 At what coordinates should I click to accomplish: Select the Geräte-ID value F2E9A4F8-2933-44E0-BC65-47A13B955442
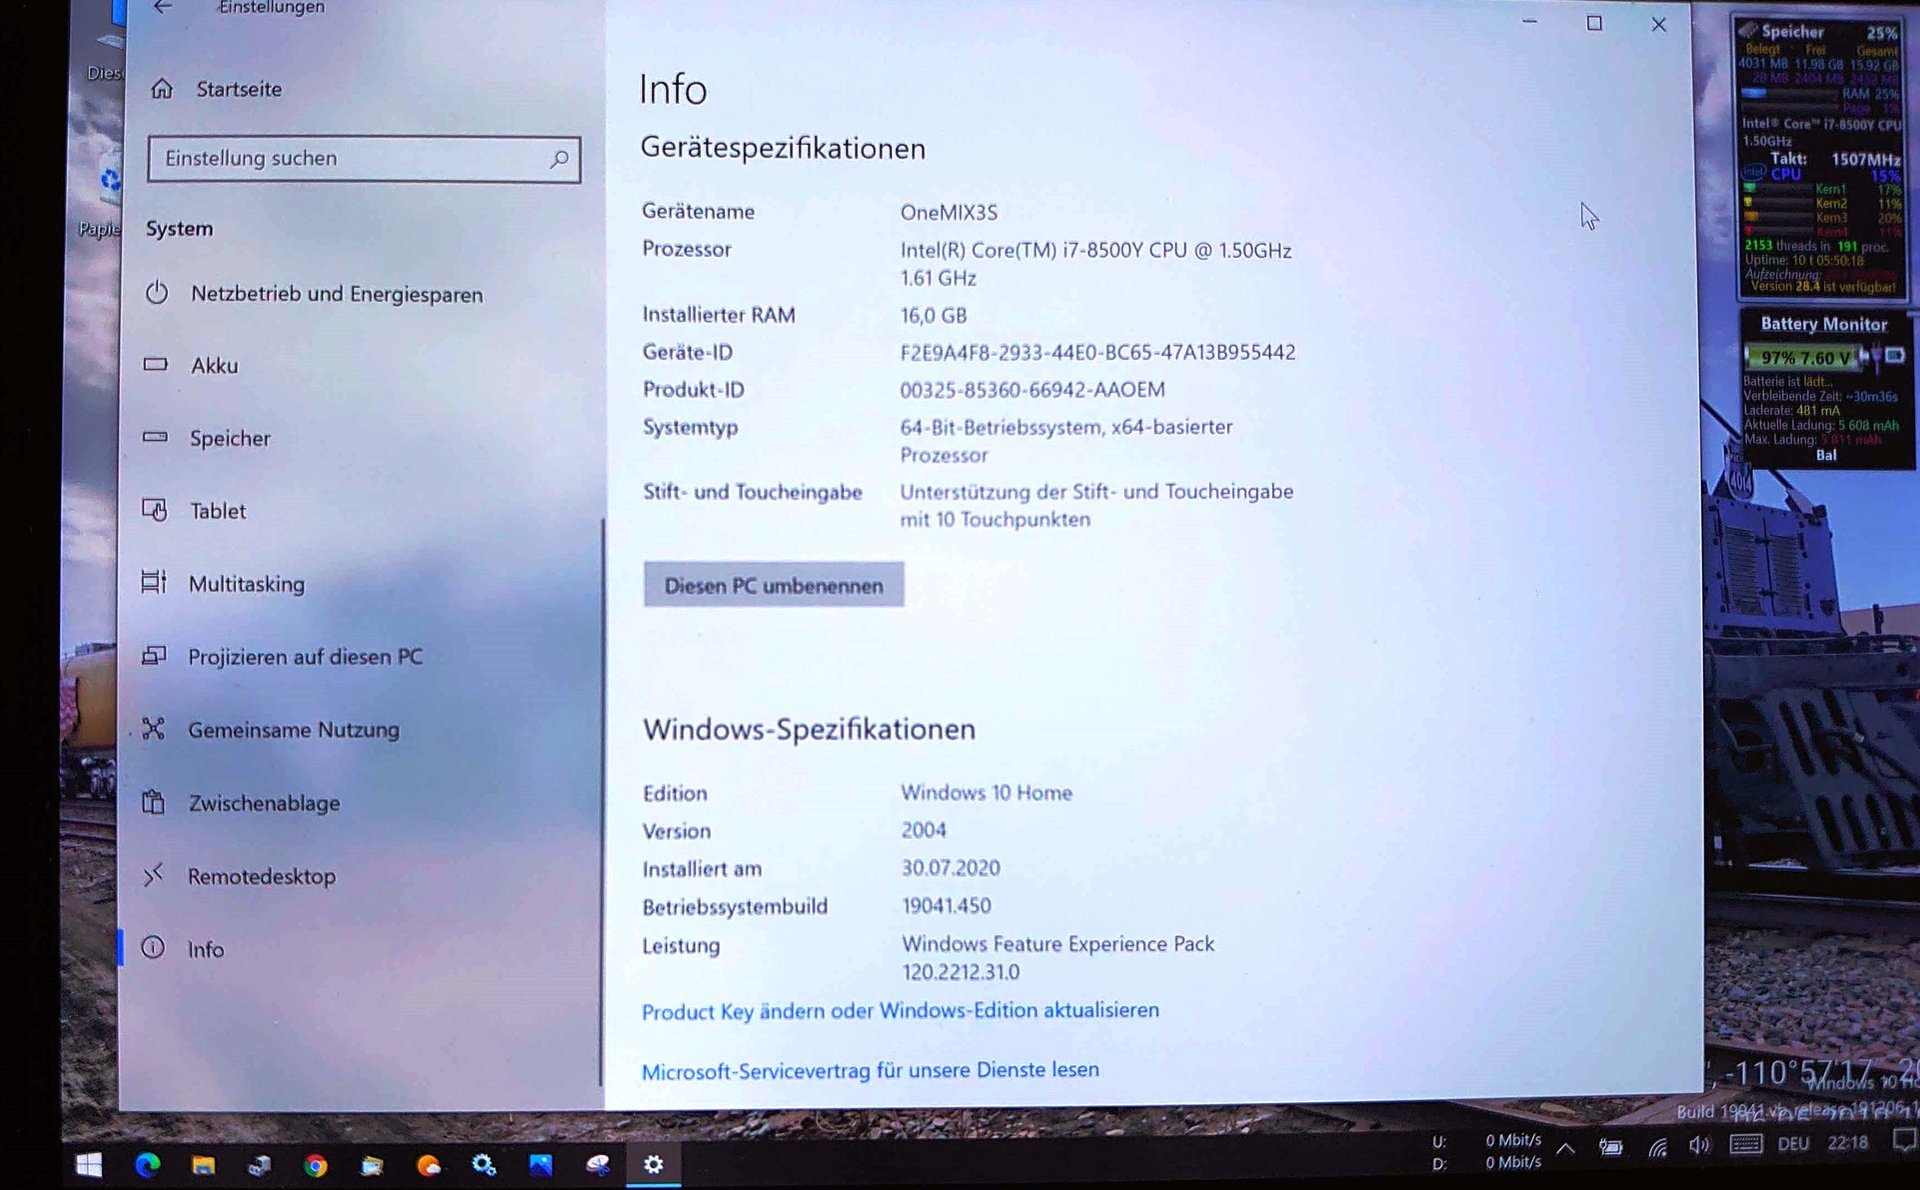1098,352
